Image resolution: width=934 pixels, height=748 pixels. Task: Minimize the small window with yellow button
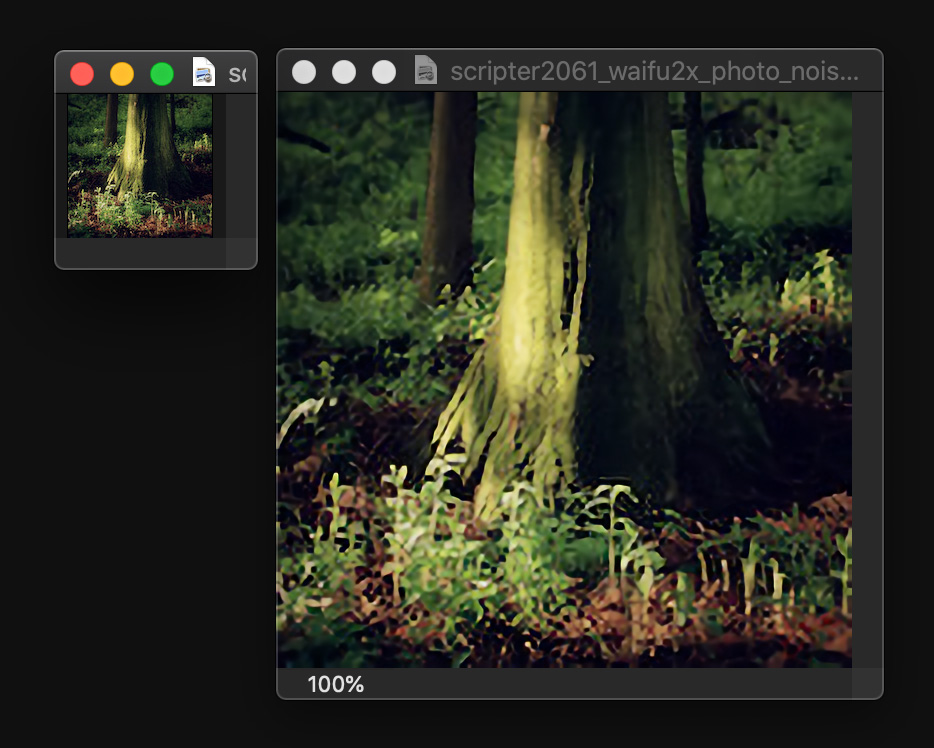point(122,74)
